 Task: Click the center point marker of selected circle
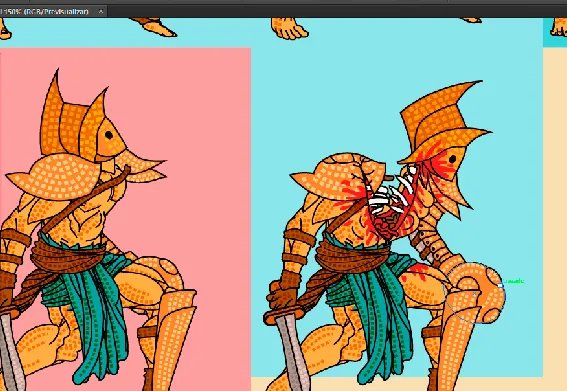[474, 294]
